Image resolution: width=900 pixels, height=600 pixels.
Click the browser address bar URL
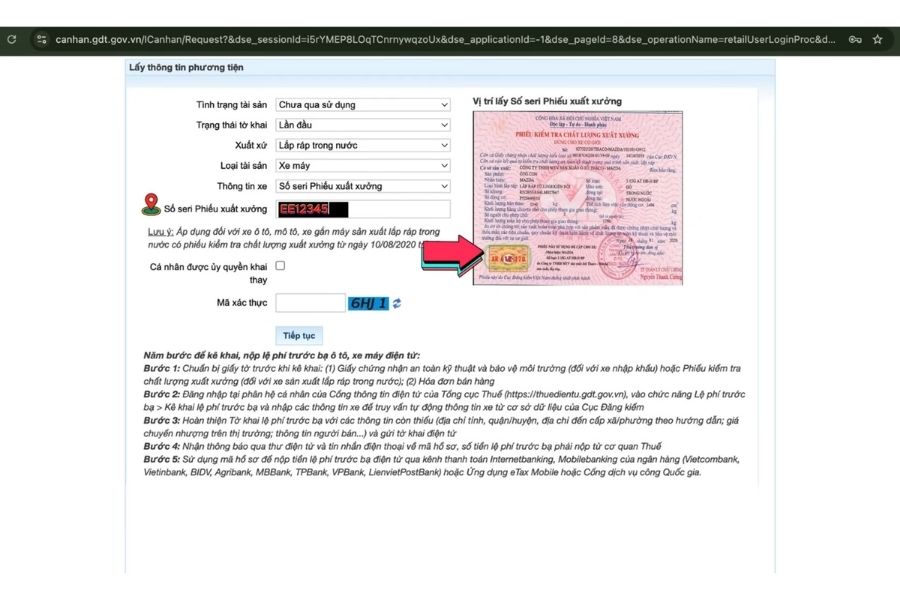click(445, 40)
